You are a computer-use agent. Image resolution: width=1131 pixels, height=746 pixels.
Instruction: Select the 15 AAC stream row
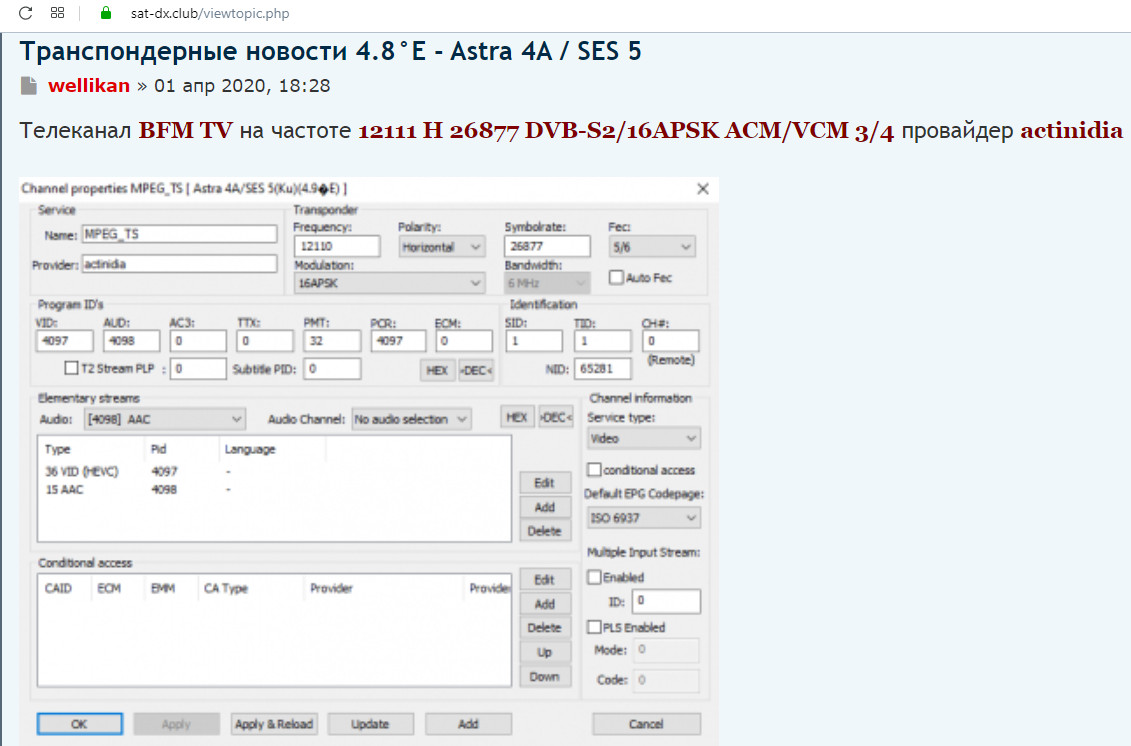click(x=274, y=489)
